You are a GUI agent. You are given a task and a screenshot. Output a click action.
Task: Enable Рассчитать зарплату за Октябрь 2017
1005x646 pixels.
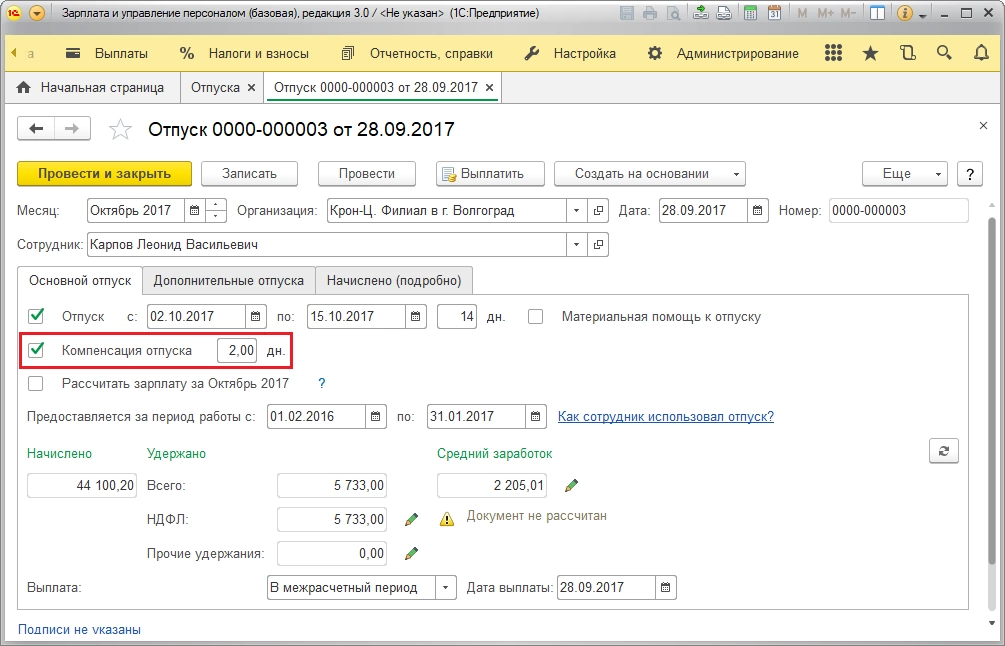point(36,383)
